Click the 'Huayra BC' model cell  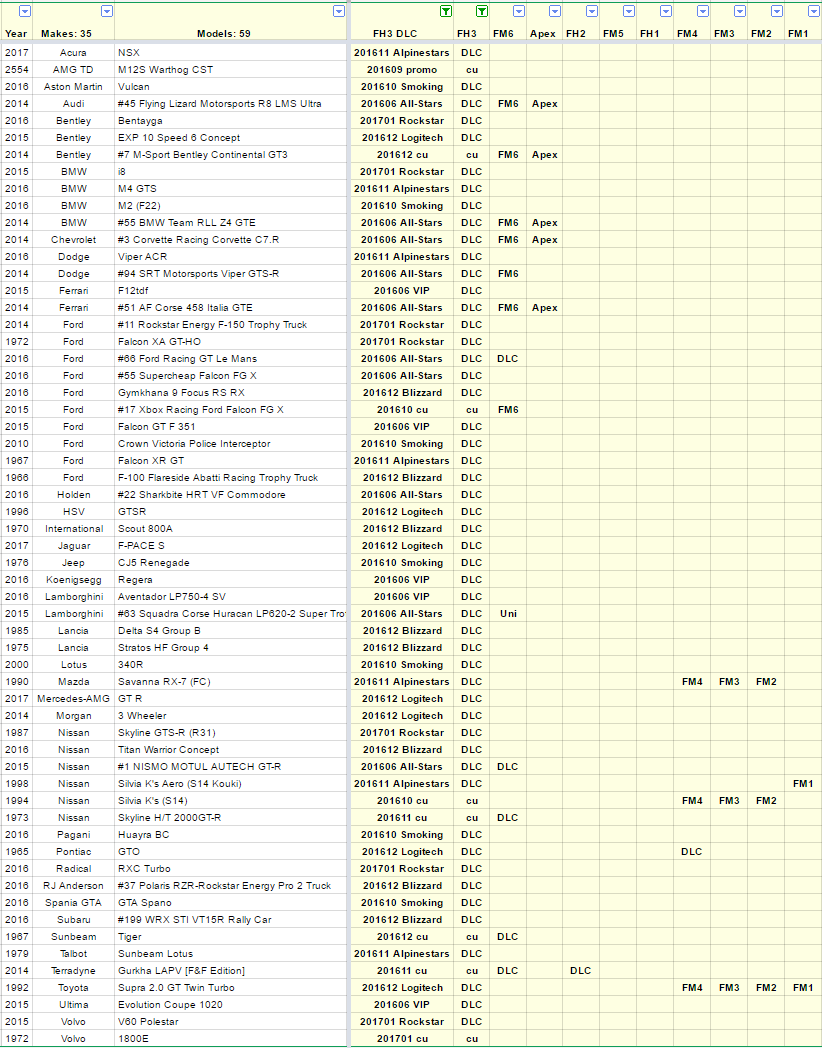pos(231,835)
